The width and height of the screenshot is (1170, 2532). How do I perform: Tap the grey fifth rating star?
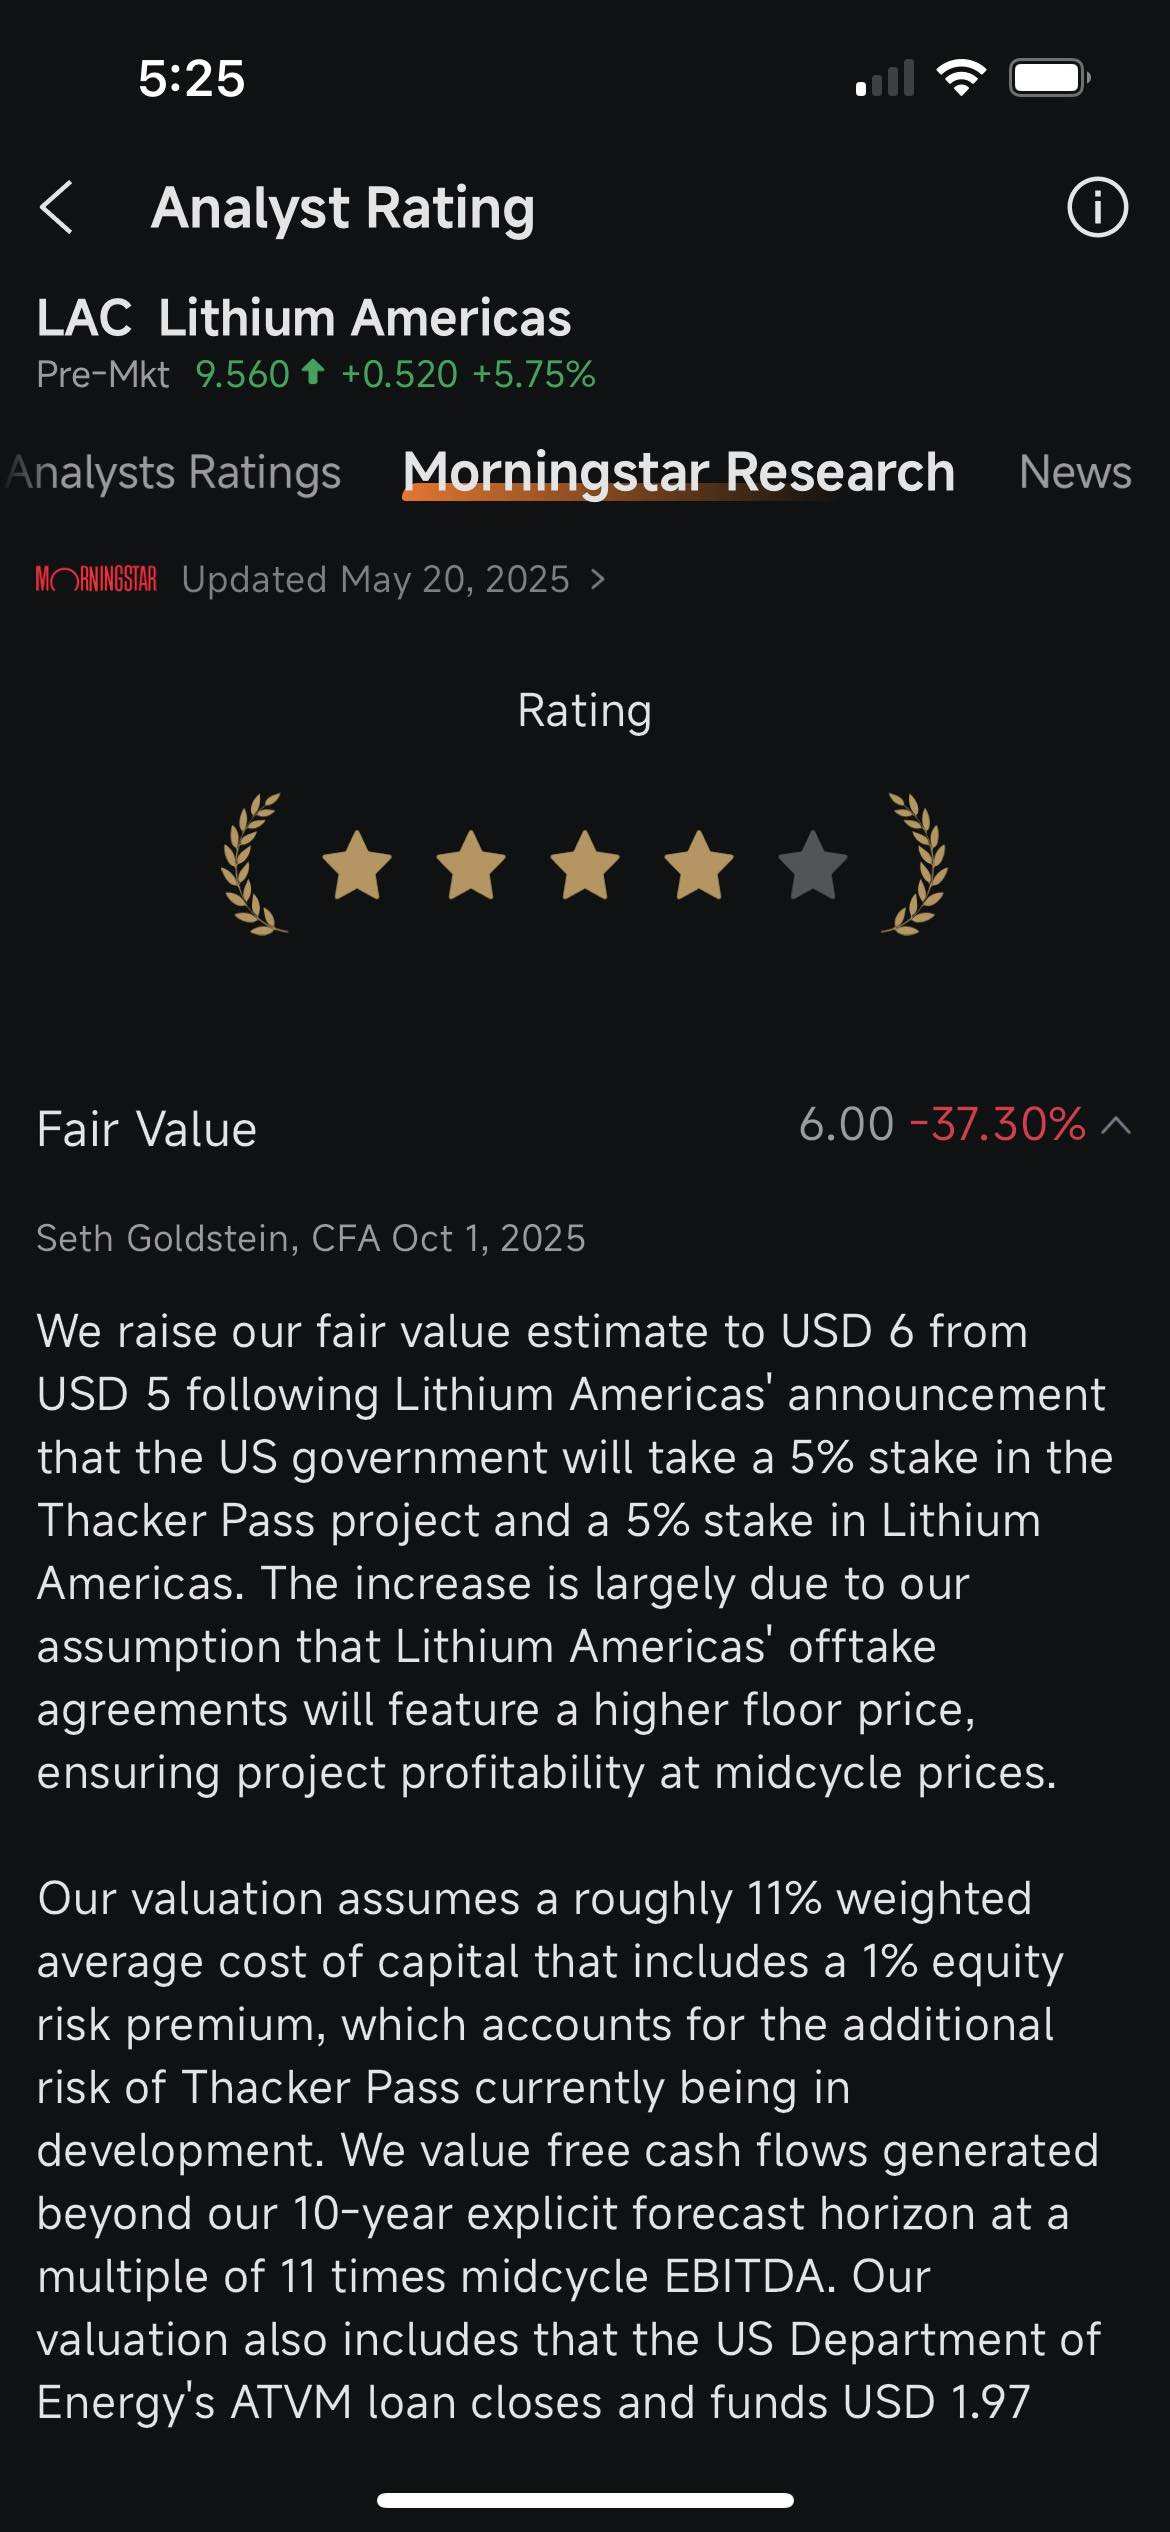812,866
